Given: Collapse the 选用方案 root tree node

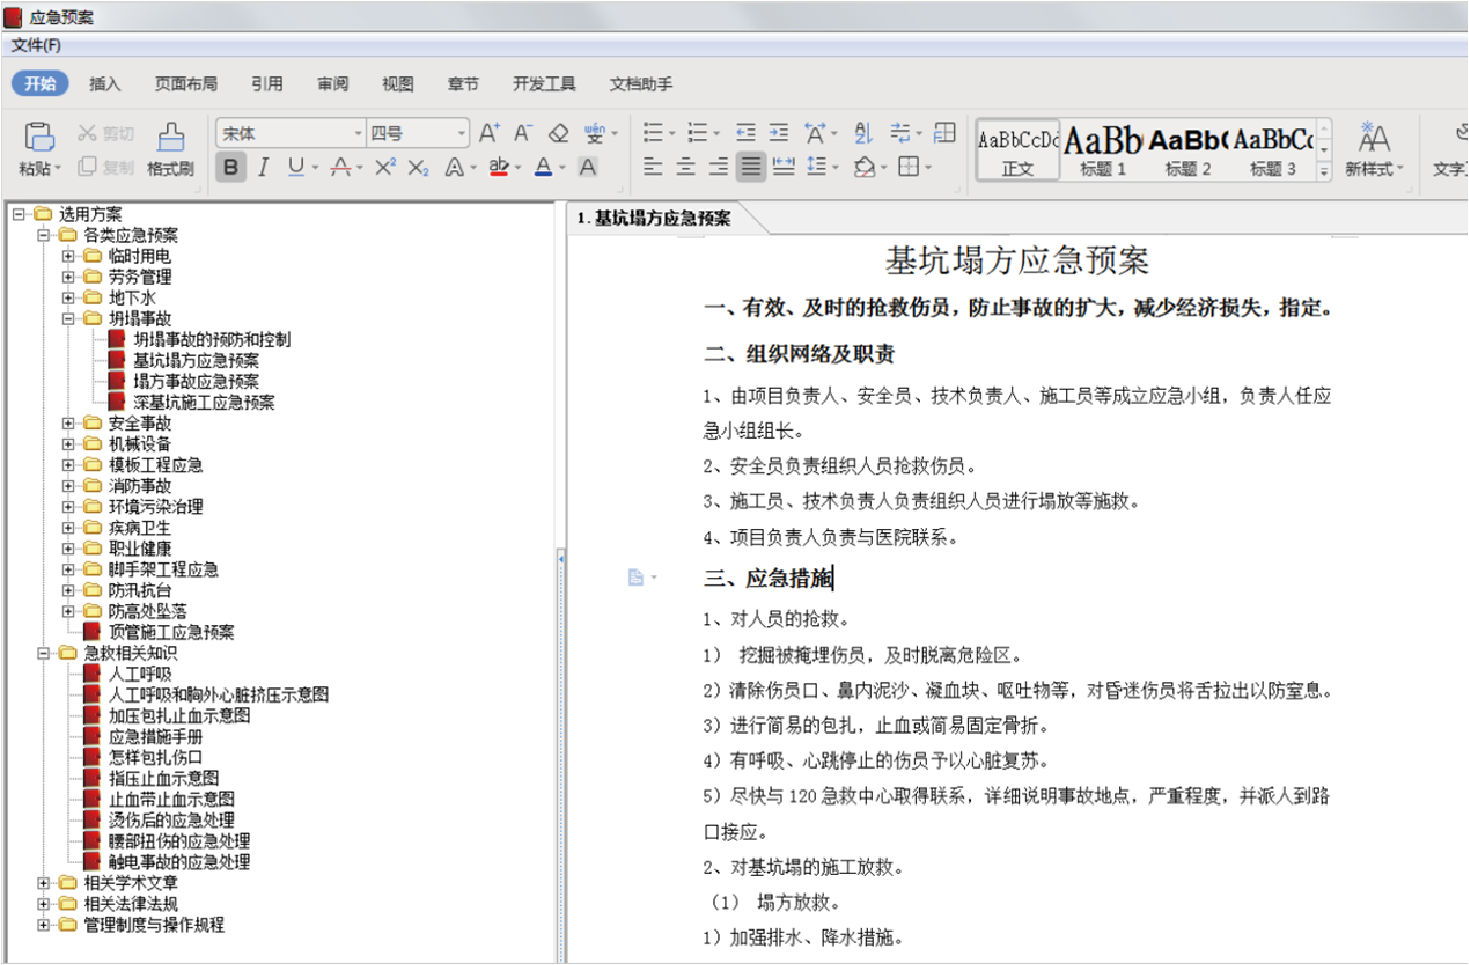Looking at the screenshot, I should (19, 214).
